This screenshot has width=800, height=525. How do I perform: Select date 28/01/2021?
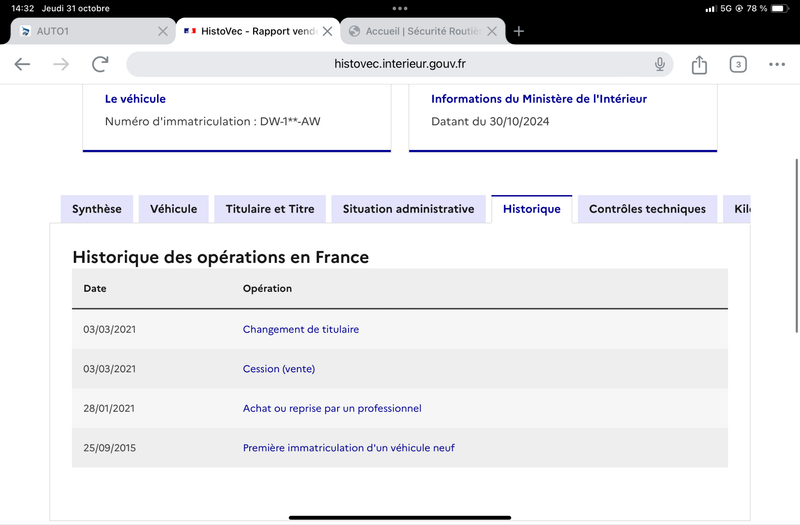coord(109,408)
